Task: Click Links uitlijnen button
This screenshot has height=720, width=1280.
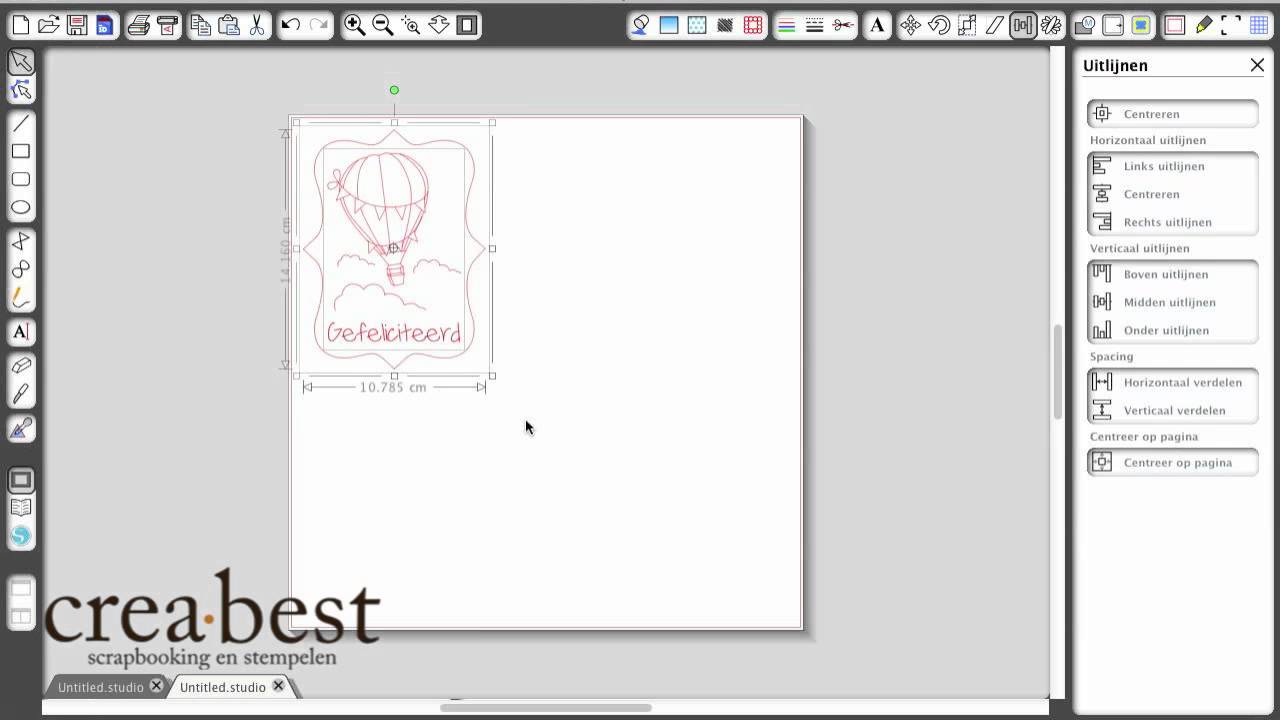Action: coord(1173,166)
